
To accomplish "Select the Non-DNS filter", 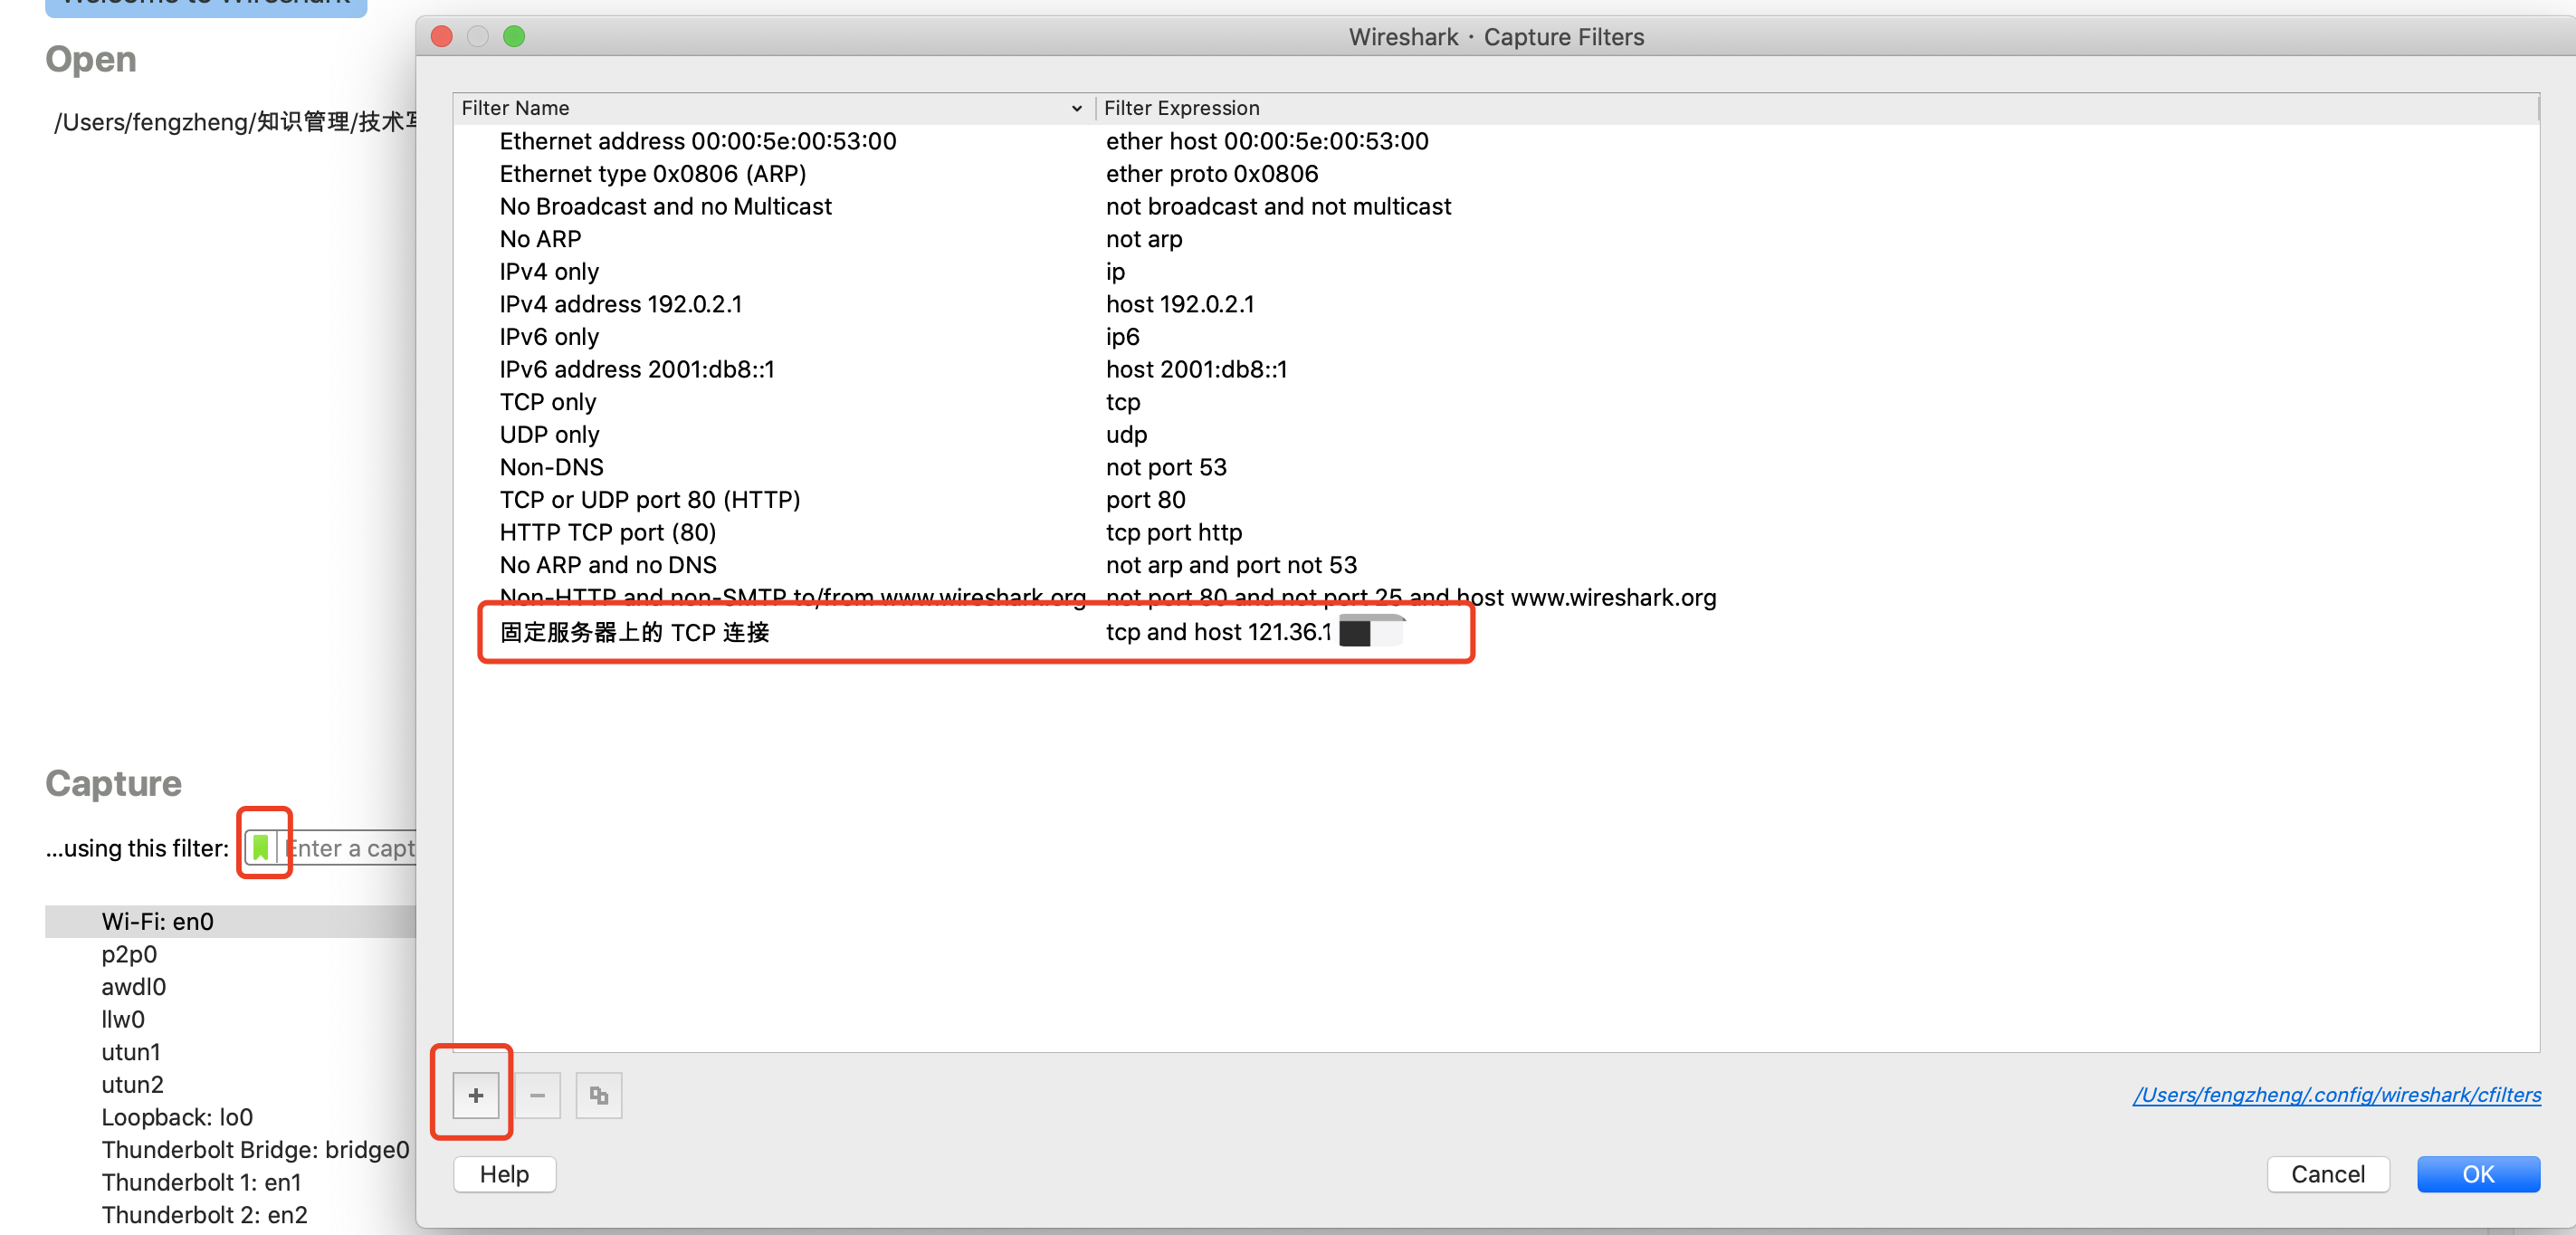I will [552, 467].
